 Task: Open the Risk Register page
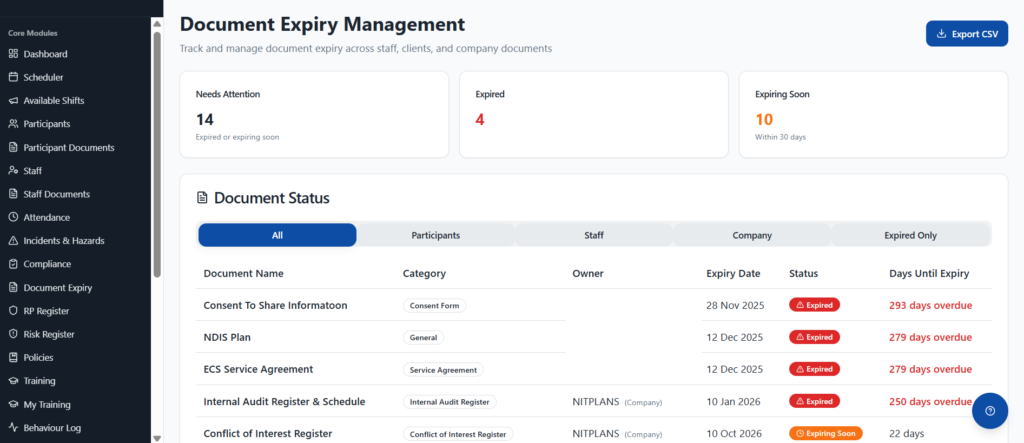pos(49,334)
